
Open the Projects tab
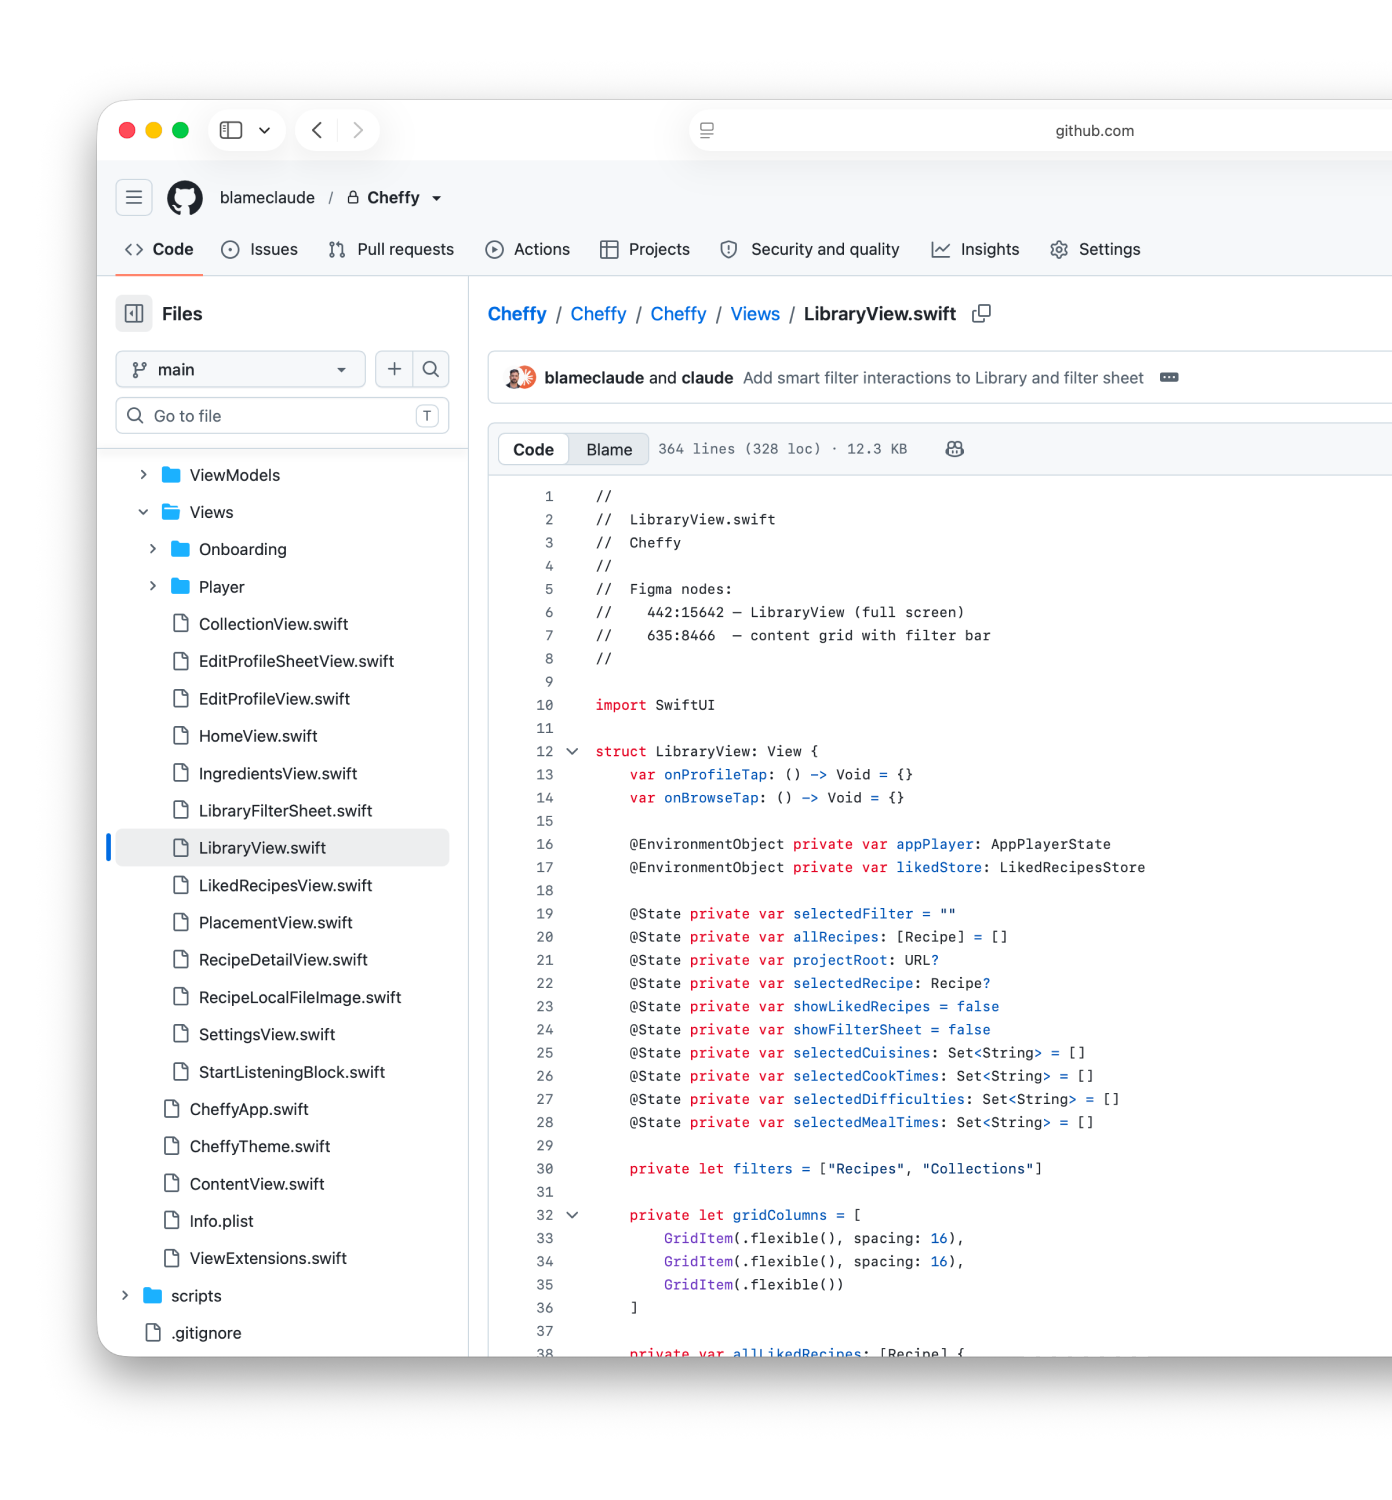pyautogui.click(x=644, y=249)
